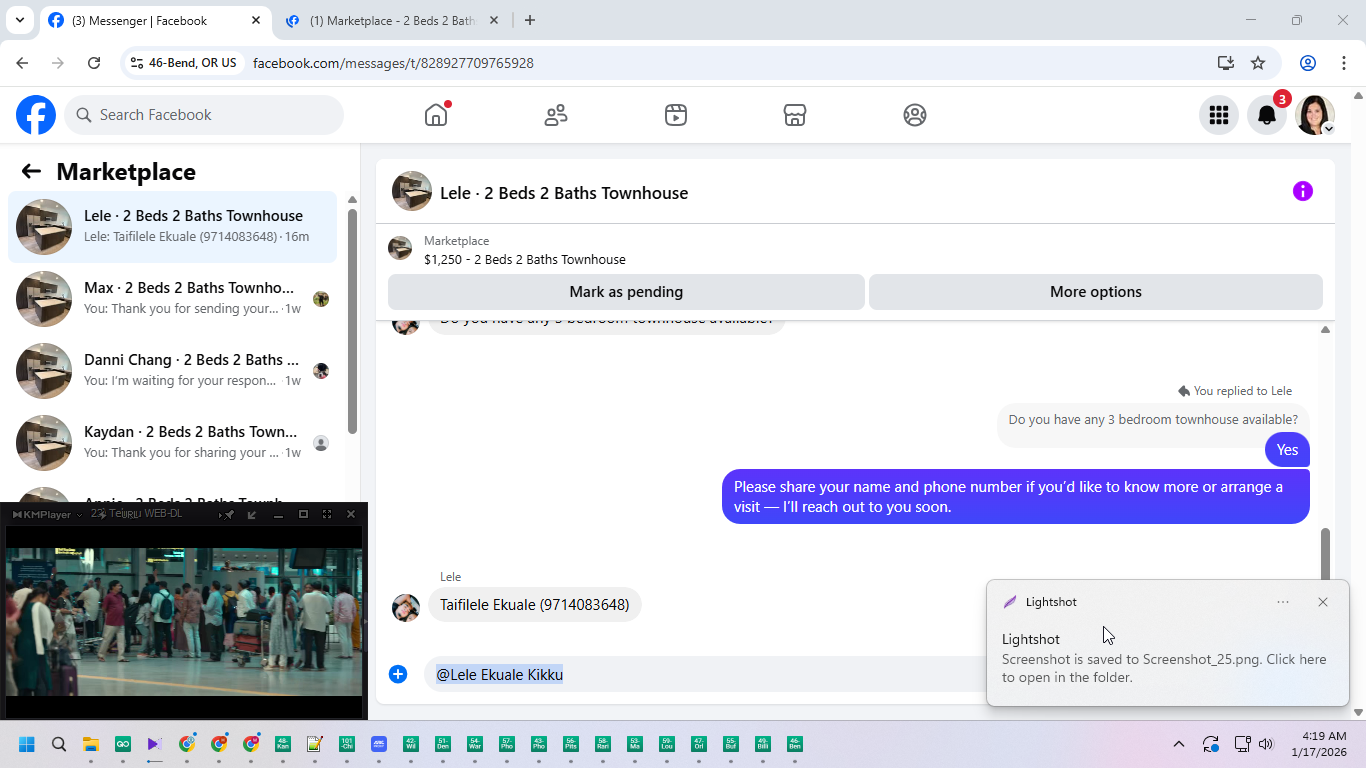1366x768 pixels.
Task: Click the browser Back arrow
Action: (x=22, y=63)
